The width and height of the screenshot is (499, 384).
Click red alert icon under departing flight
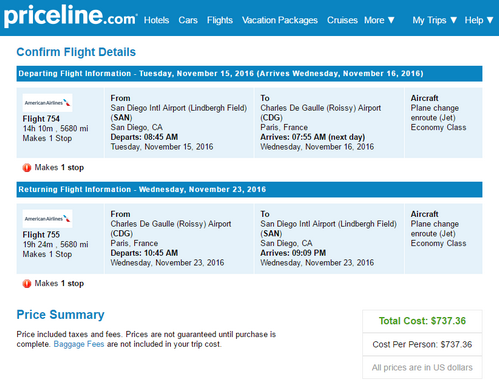tap(27, 168)
